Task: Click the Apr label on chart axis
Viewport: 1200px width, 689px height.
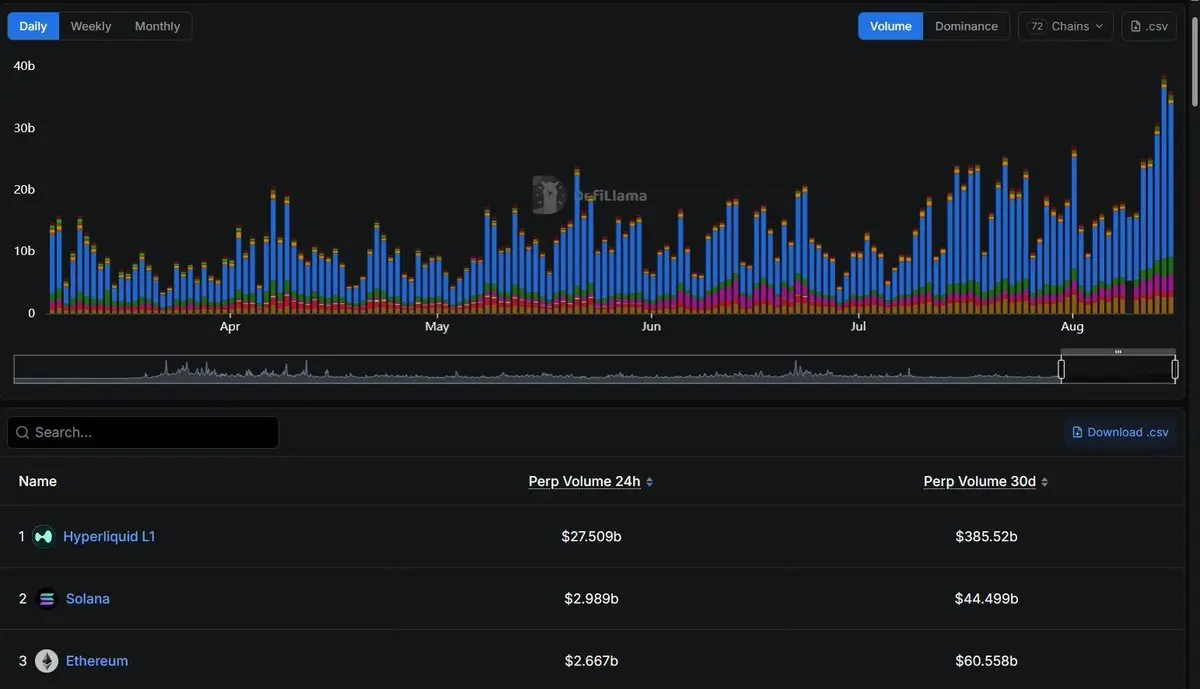Action: pos(229,327)
